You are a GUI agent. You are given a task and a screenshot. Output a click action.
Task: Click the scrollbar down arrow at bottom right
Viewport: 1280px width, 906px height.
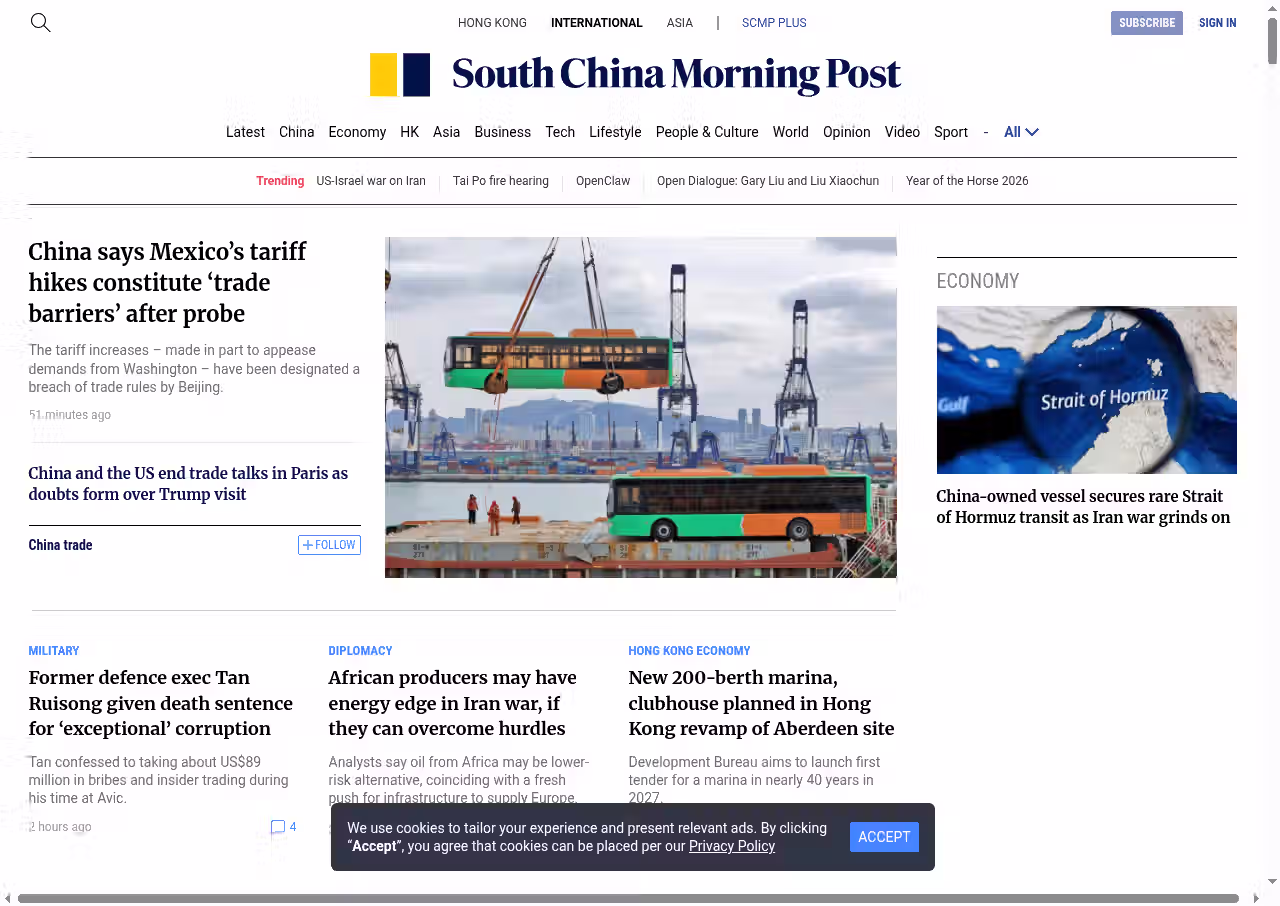(x=1272, y=882)
